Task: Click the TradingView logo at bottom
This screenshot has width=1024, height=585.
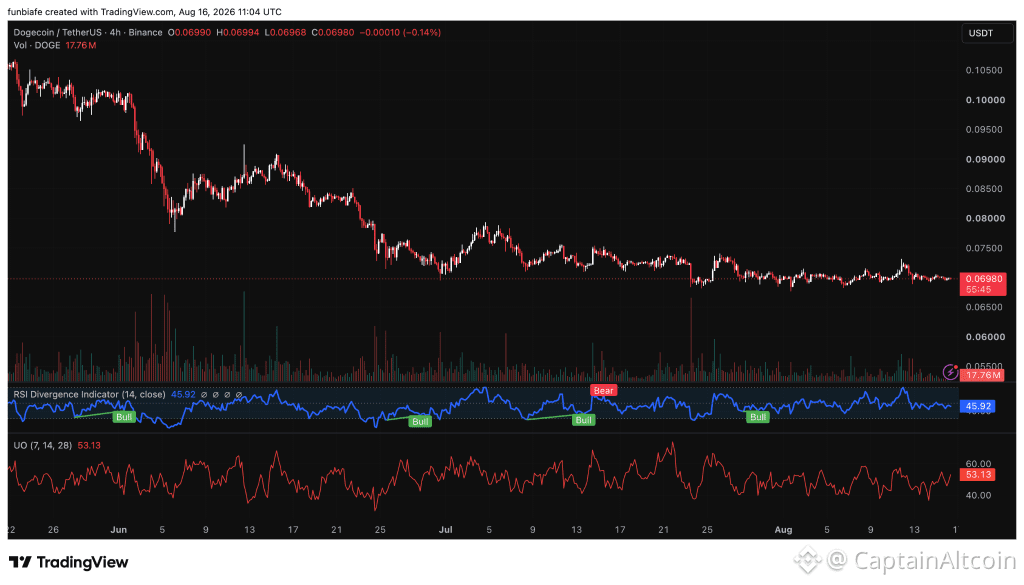Action: pos(69,562)
